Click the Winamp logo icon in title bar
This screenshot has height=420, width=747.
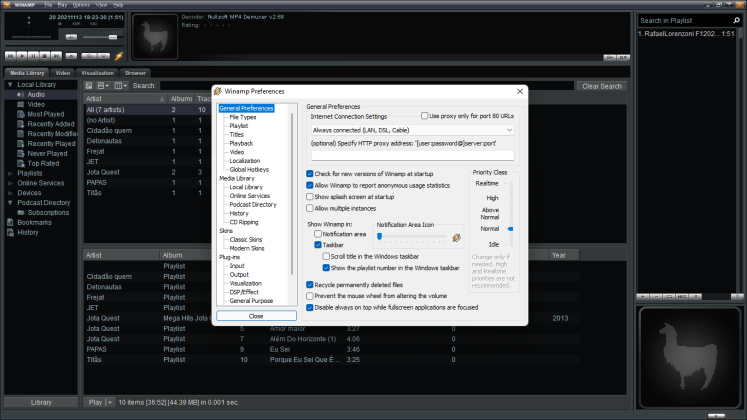coord(7,5)
